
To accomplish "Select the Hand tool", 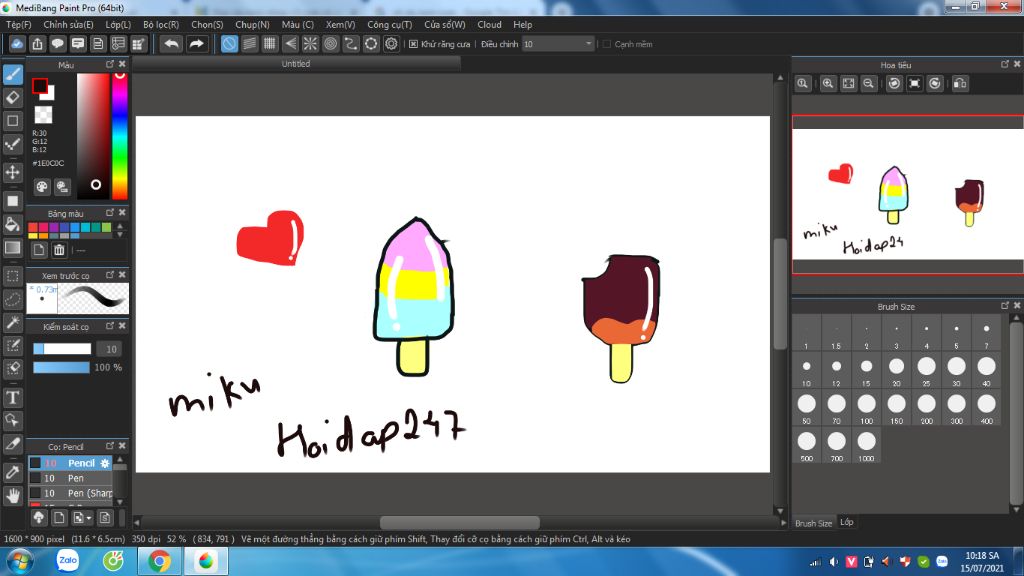I will pyautogui.click(x=12, y=496).
